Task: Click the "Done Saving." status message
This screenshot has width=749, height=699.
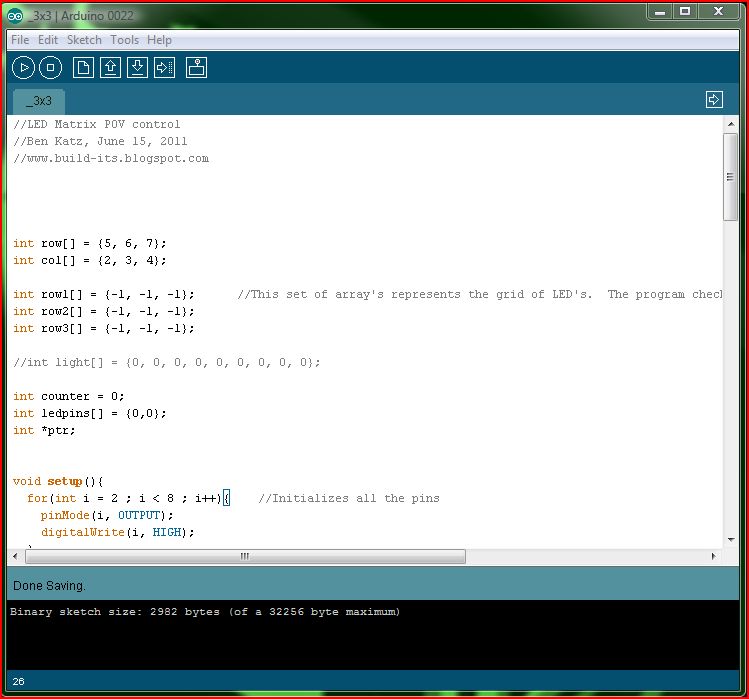Action: tap(49, 586)
